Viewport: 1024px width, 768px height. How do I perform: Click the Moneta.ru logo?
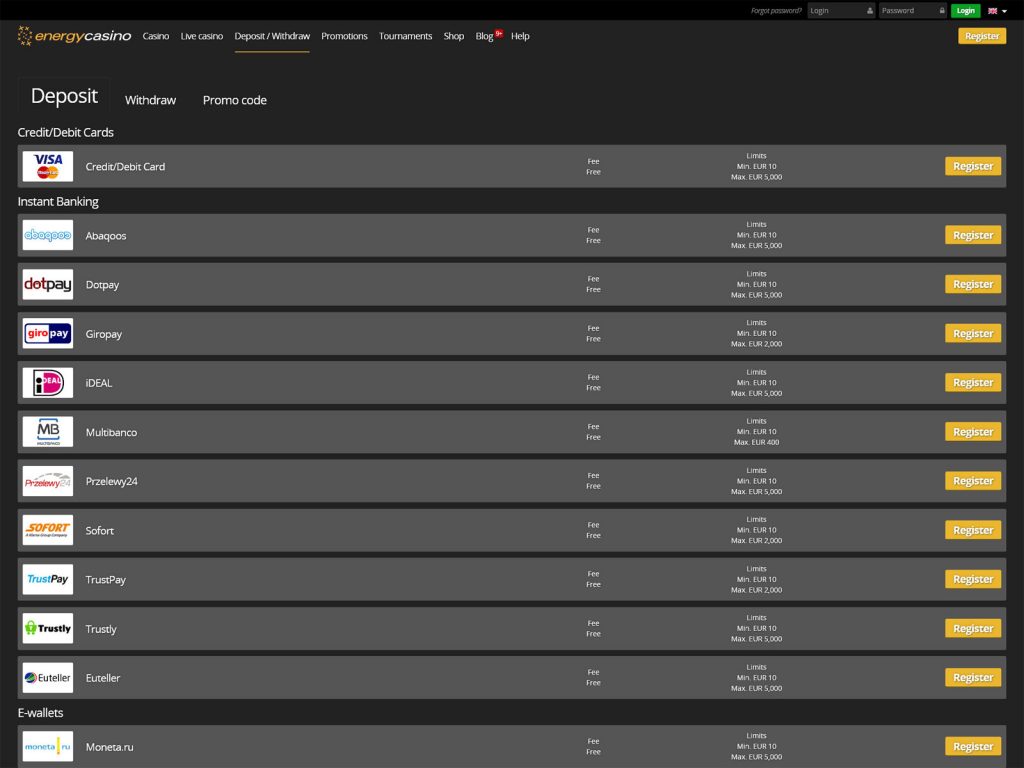tap(48, 746)
